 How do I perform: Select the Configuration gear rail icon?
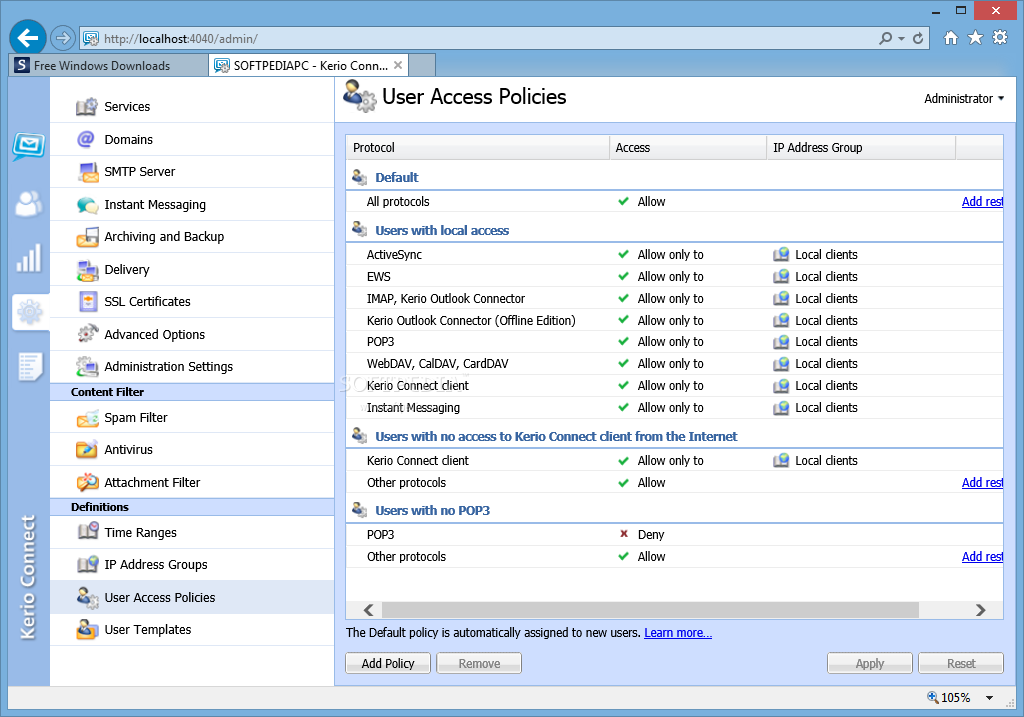[x=29, y=312]
